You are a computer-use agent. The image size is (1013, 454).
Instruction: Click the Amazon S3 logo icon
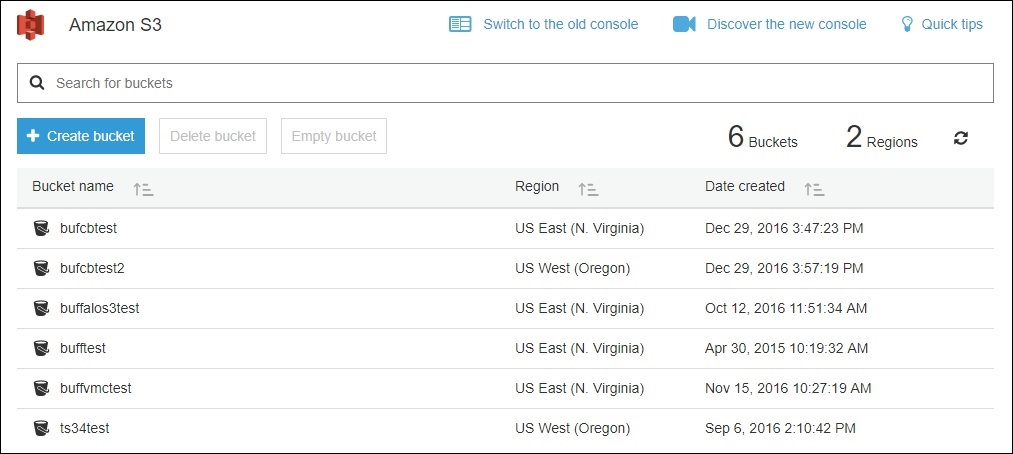tap(31, 24)
